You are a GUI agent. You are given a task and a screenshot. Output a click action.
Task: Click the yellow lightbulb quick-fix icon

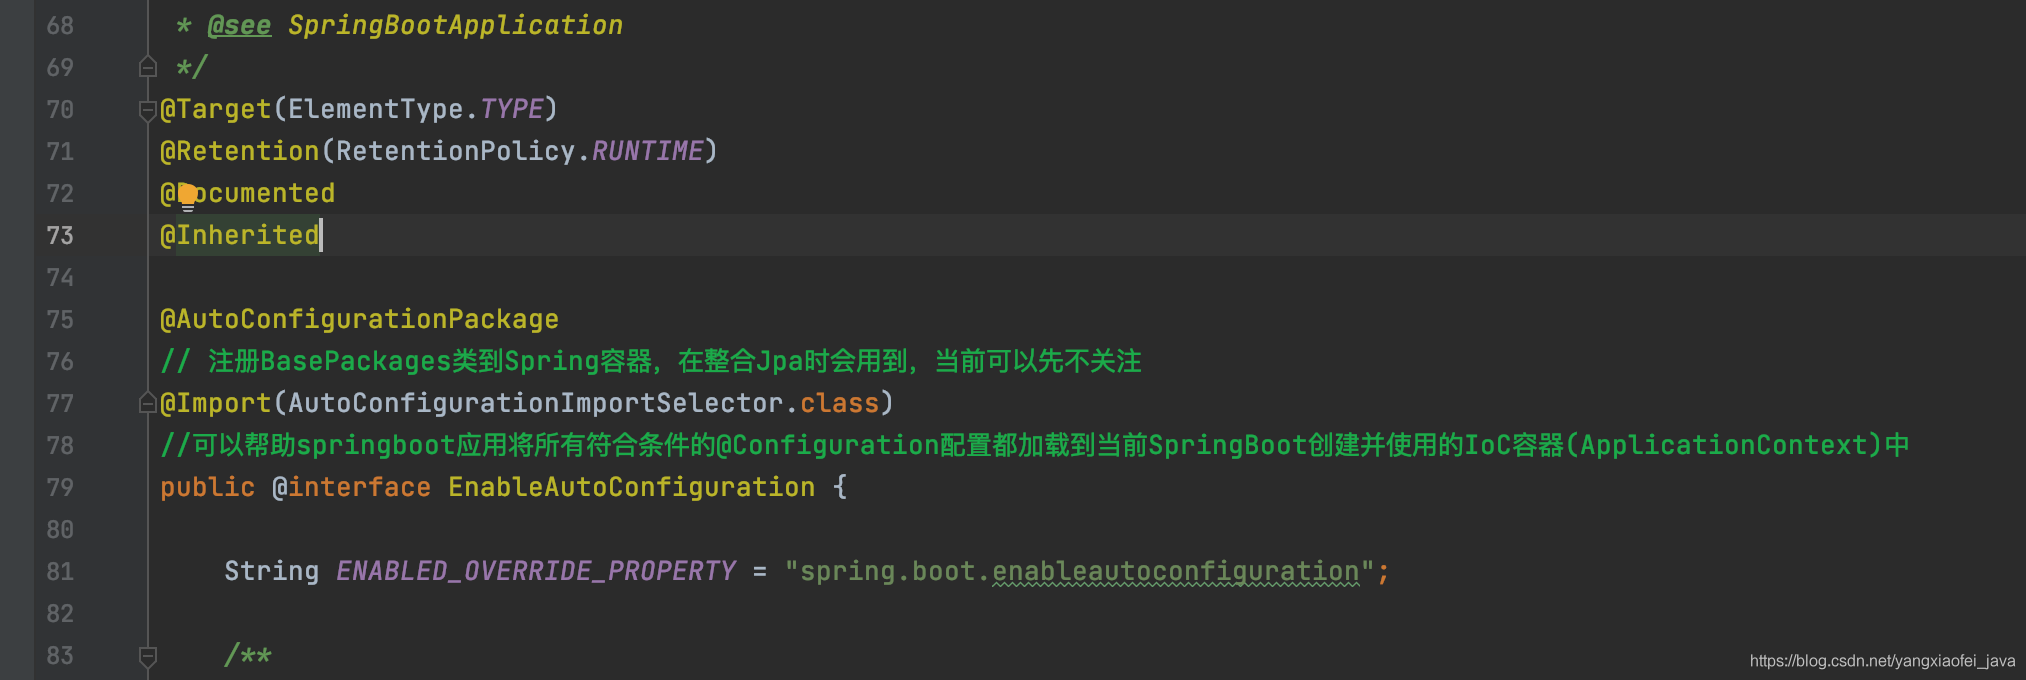click(x=187, y=197)
